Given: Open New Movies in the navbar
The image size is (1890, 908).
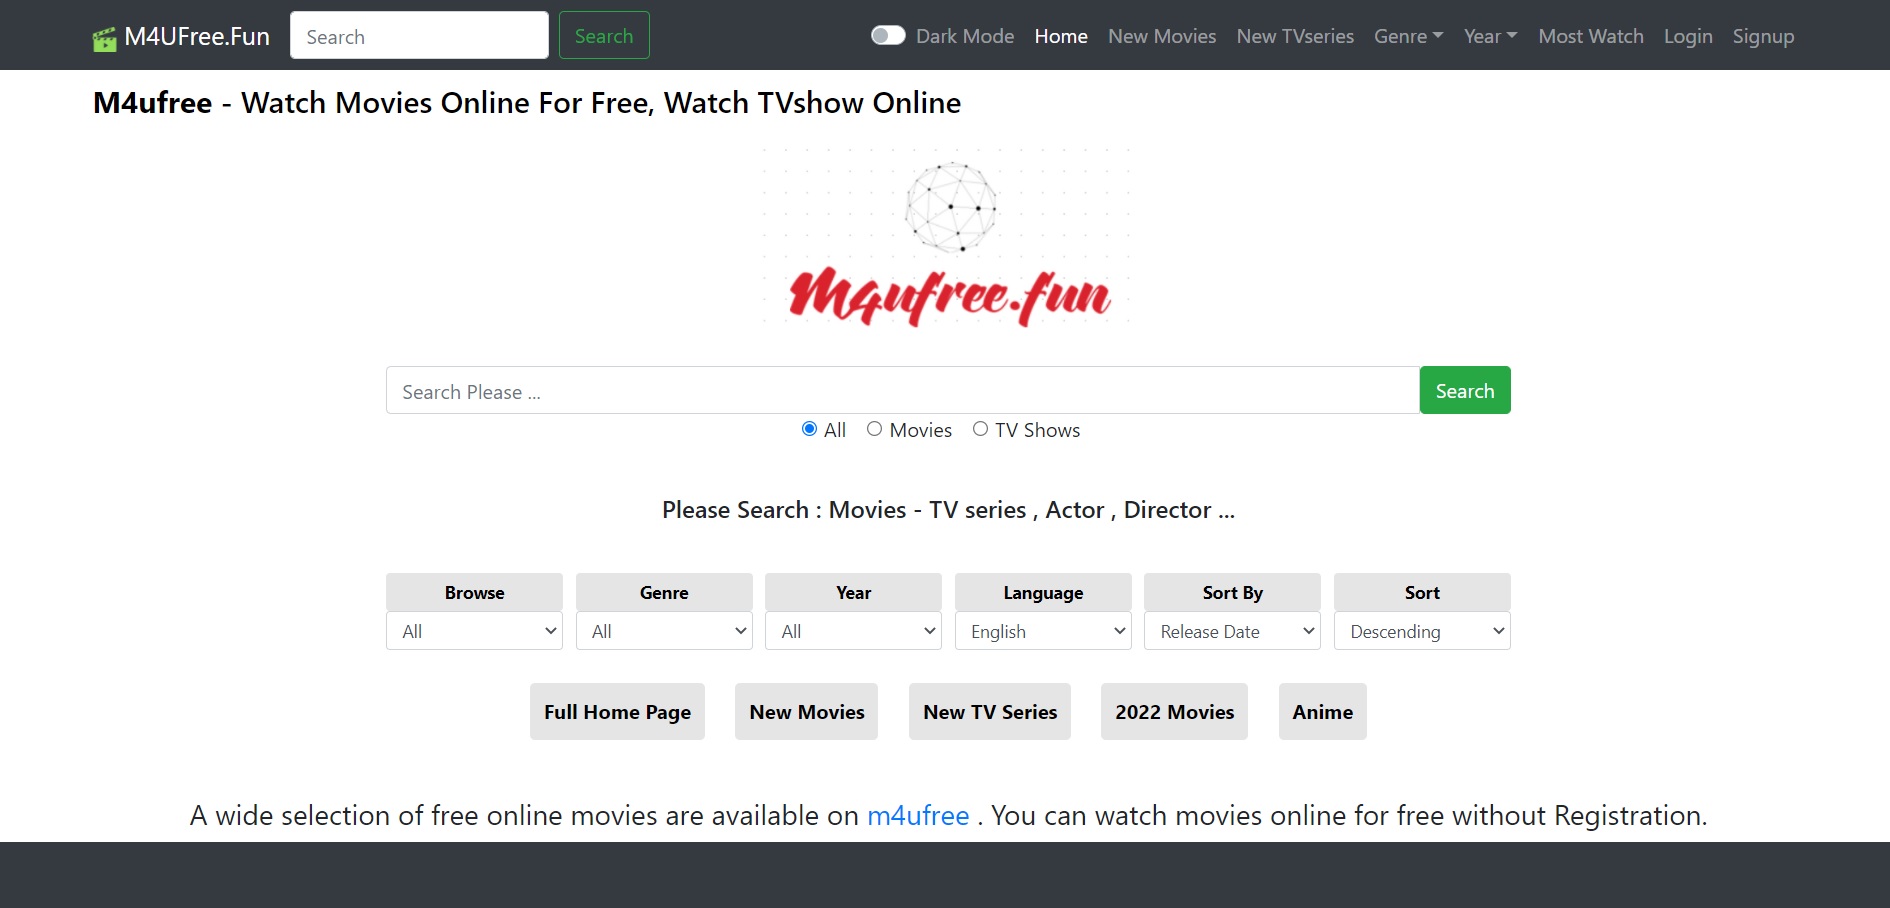Looking at the screenshot, I should click(1162, 36).
